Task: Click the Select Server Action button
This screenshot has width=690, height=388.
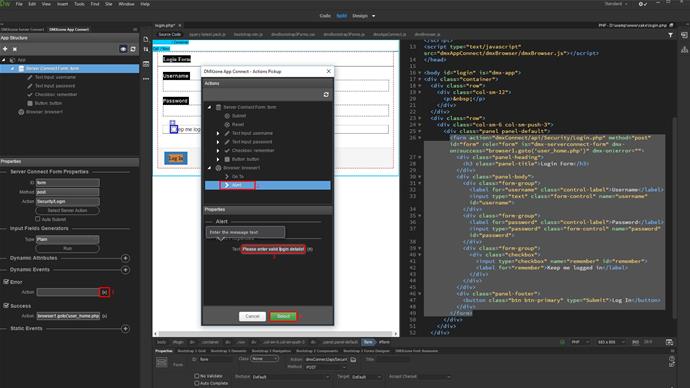Action: [x=67, y=210]
